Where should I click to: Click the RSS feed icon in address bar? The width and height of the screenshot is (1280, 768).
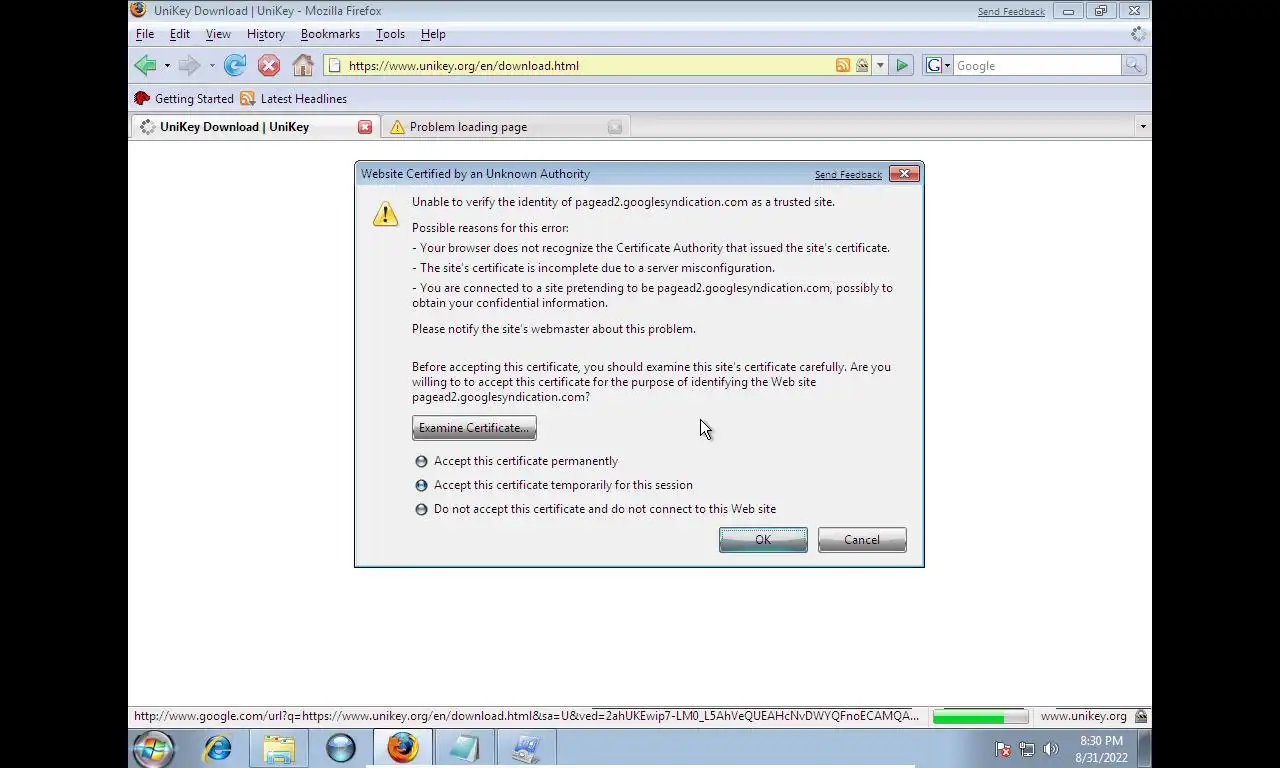click(x=843, y=66)
